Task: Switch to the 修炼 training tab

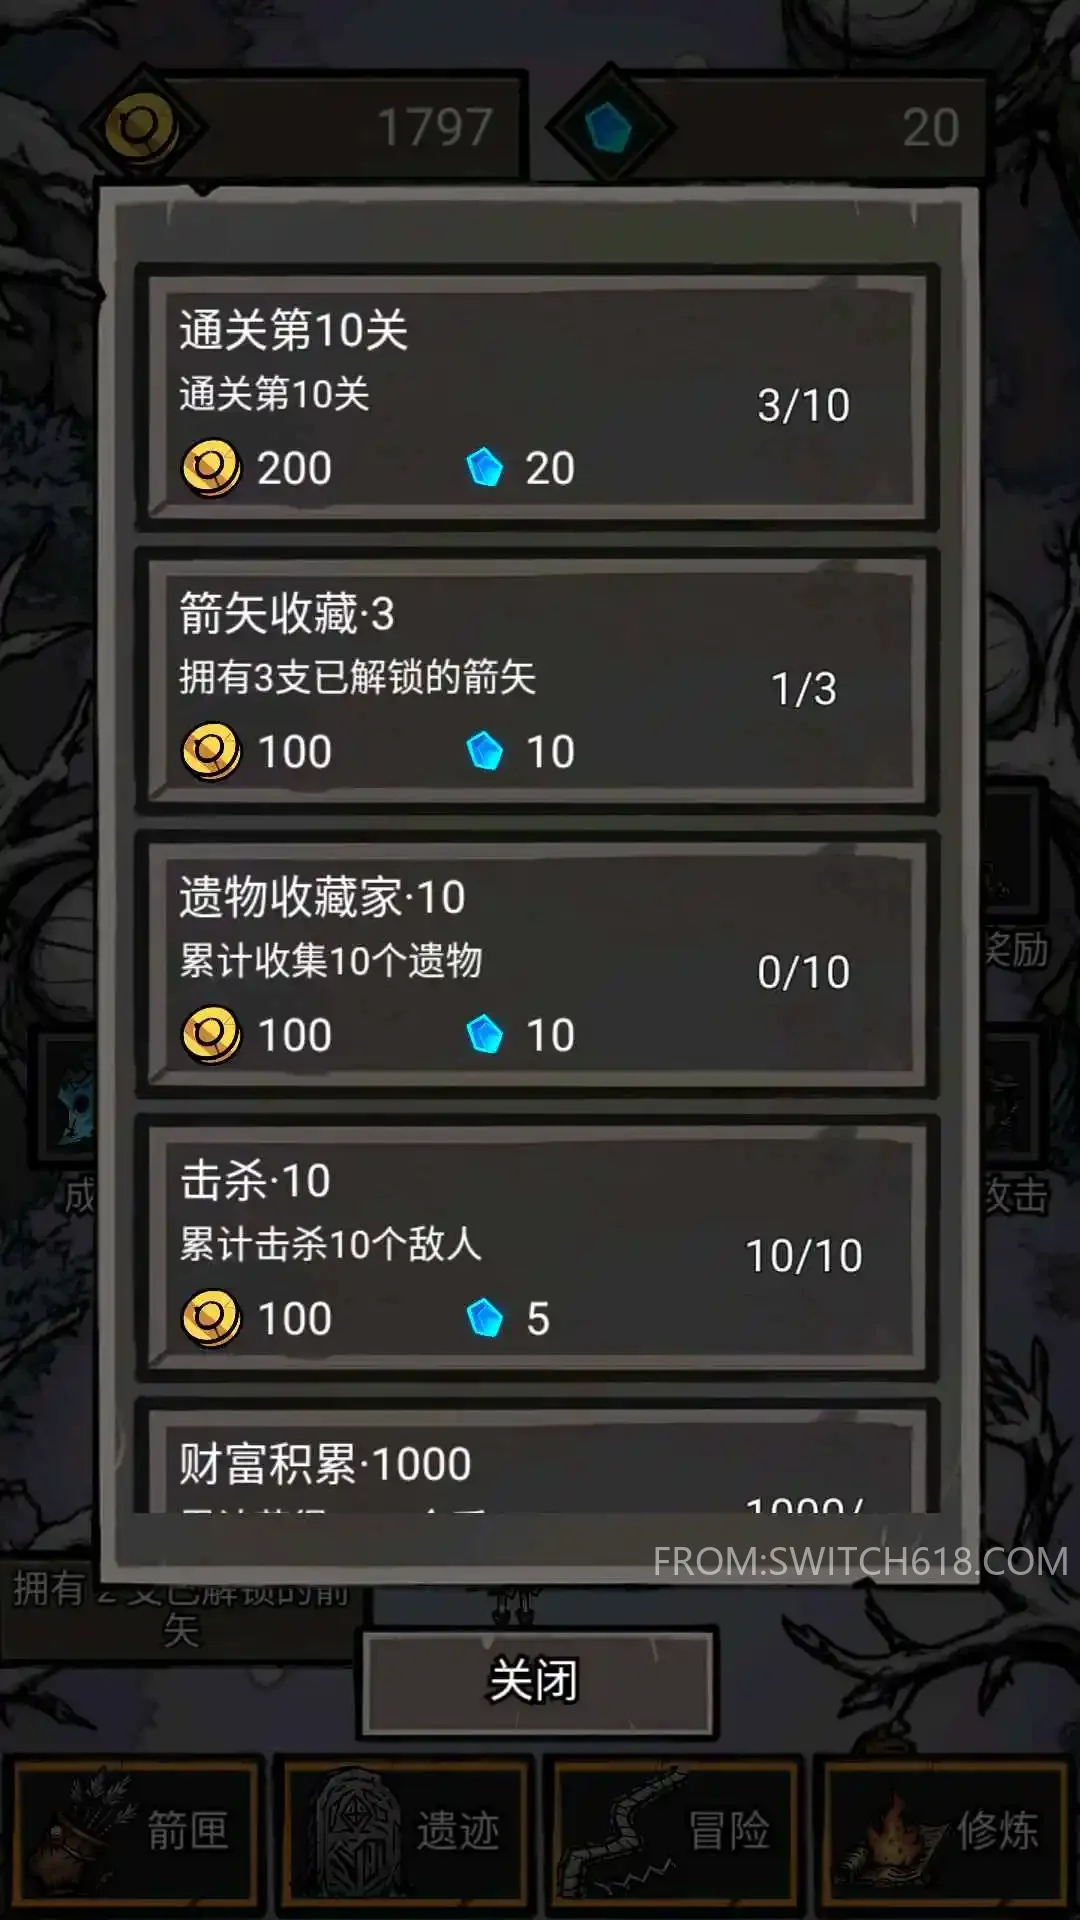Action: click(943, 1832)
